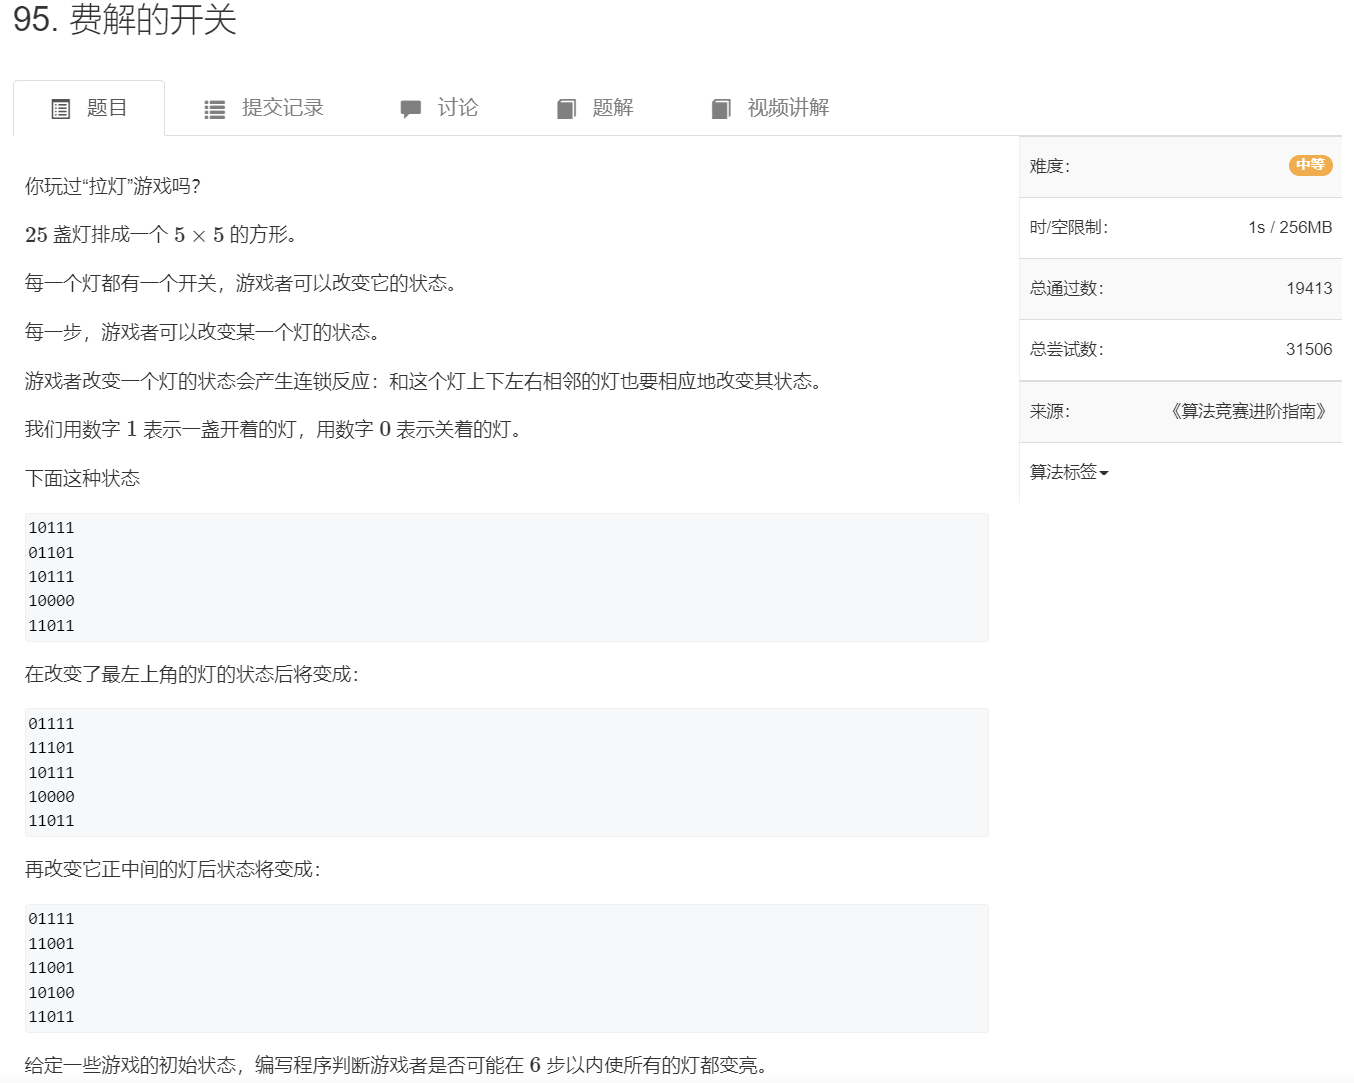Click the line about 数字 1 表示开着的灯
The height and width of the screenshot is (1083, 1354).
(x=273, y=430)
